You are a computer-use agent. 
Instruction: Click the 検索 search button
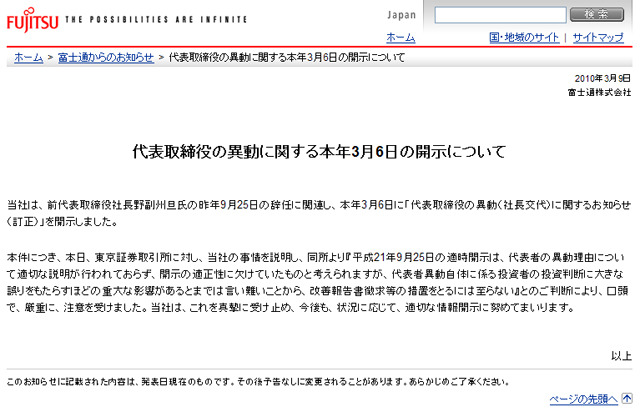tap(597, 14)
